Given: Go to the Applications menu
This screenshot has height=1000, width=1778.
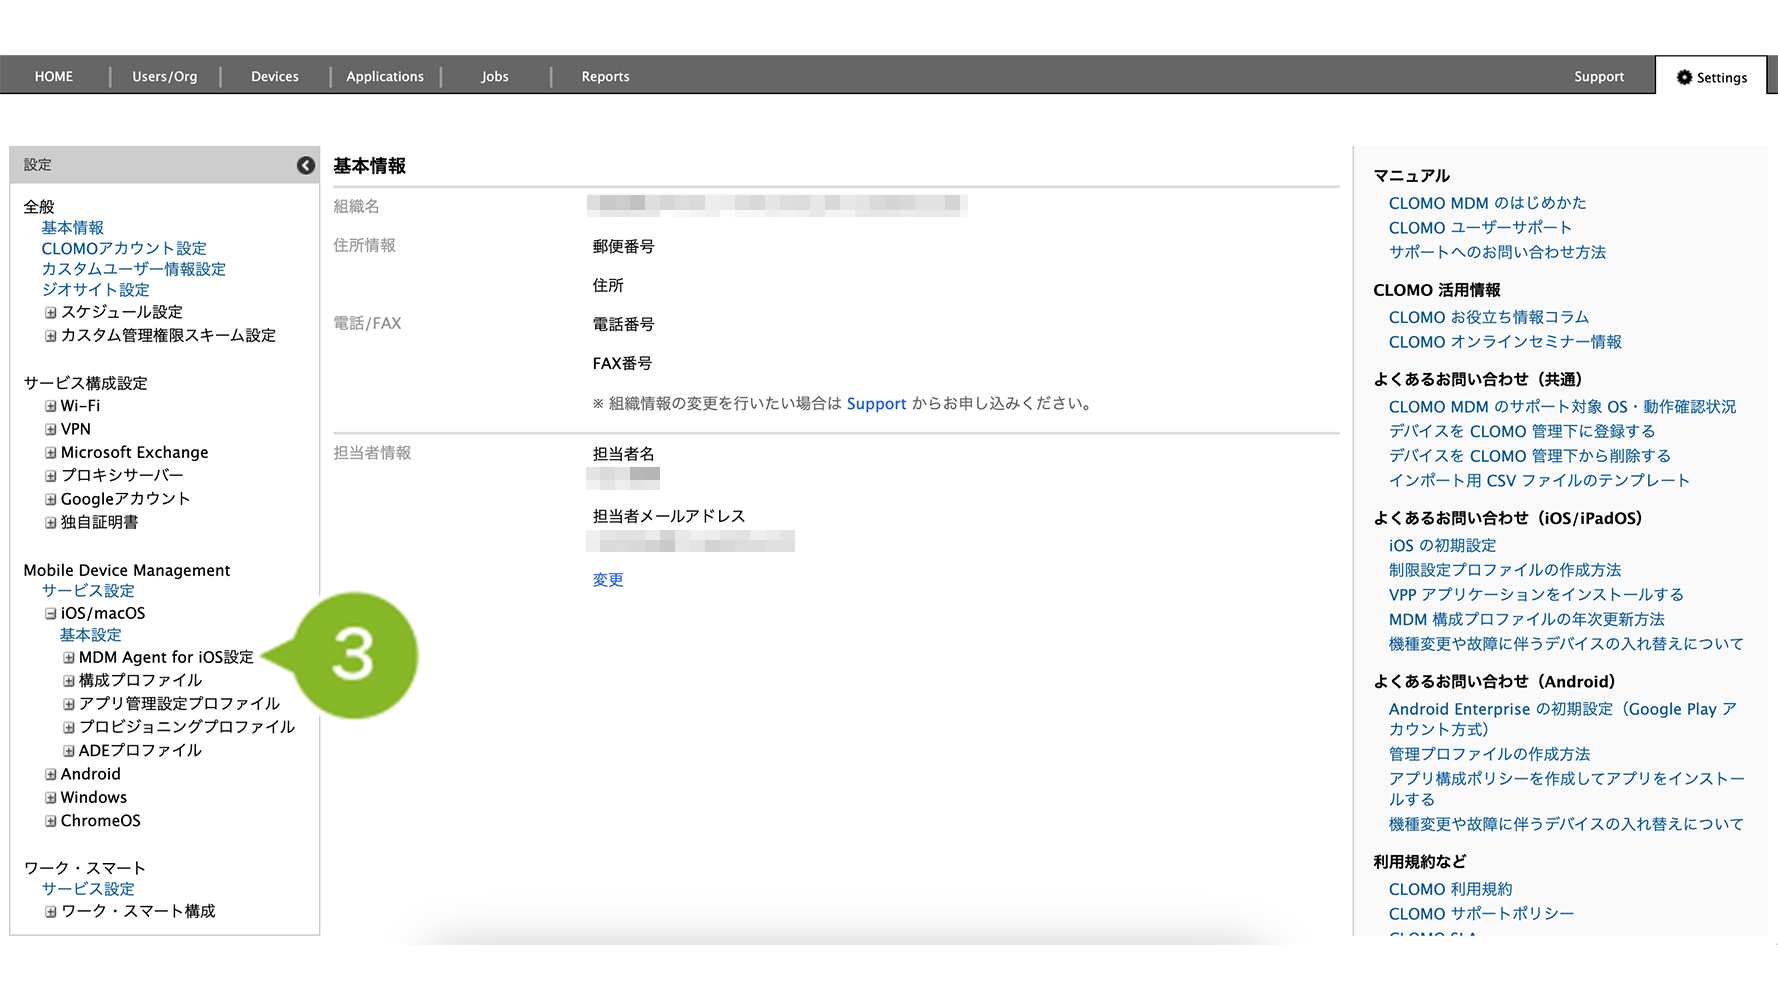Looking at the screenshot, I should click(385, 77).
